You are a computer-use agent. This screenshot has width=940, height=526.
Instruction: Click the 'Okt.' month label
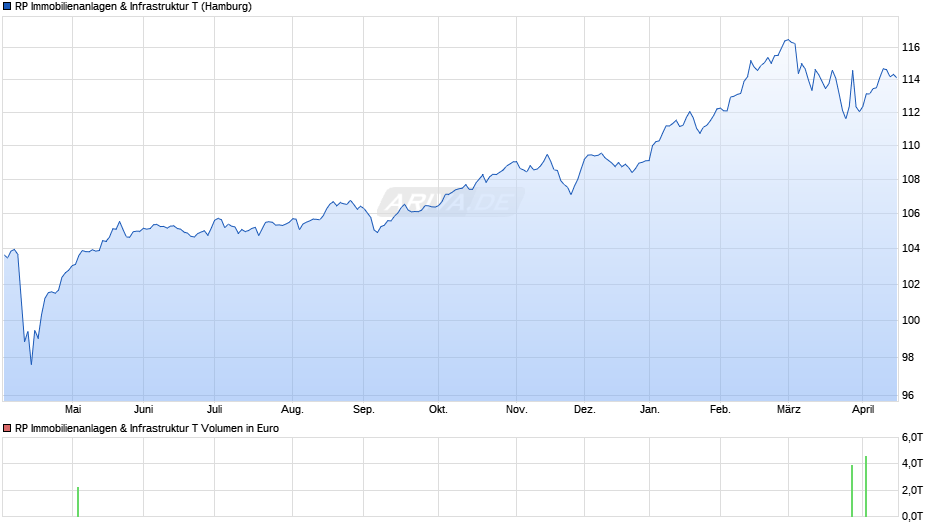[x=438, y=409]
